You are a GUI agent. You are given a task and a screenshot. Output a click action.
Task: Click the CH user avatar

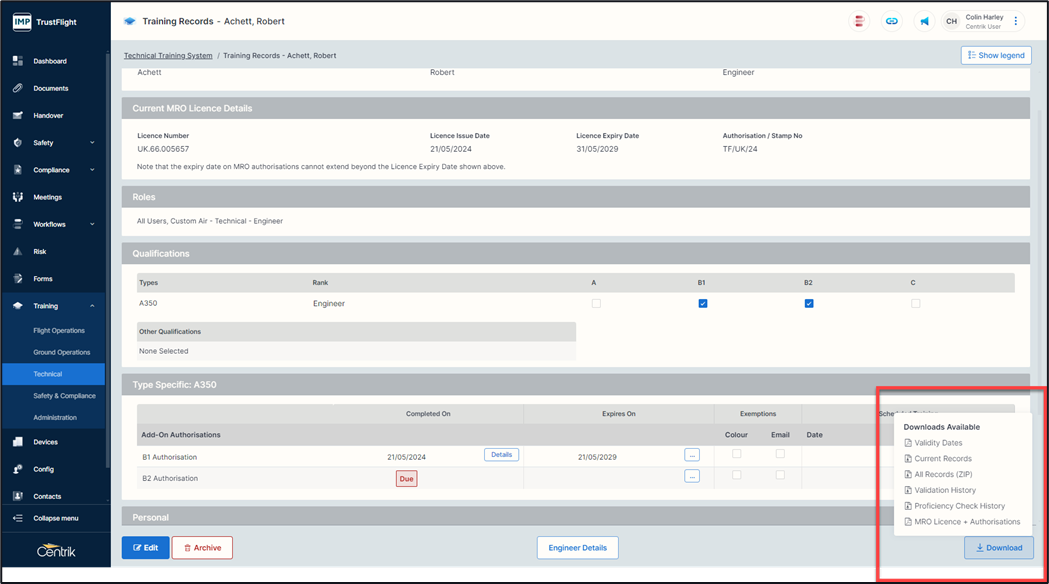pyautogui.click(x=951, y=21)
